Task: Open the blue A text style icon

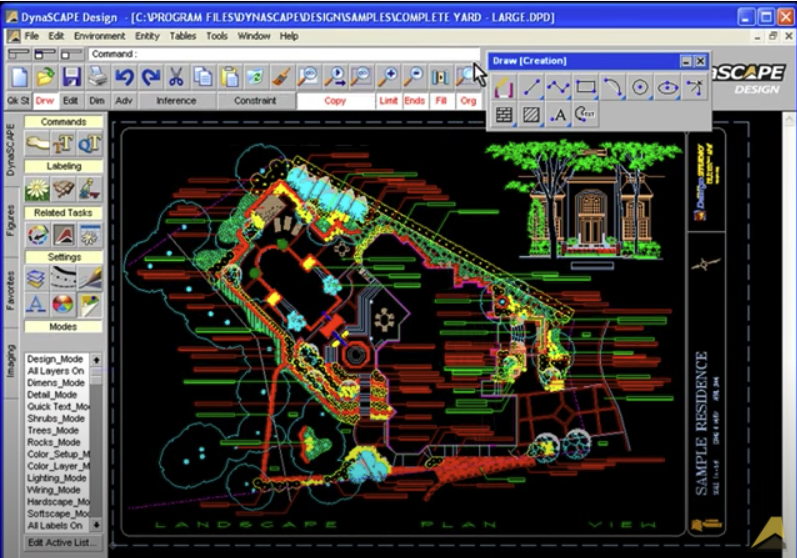Action: (37, 304)
